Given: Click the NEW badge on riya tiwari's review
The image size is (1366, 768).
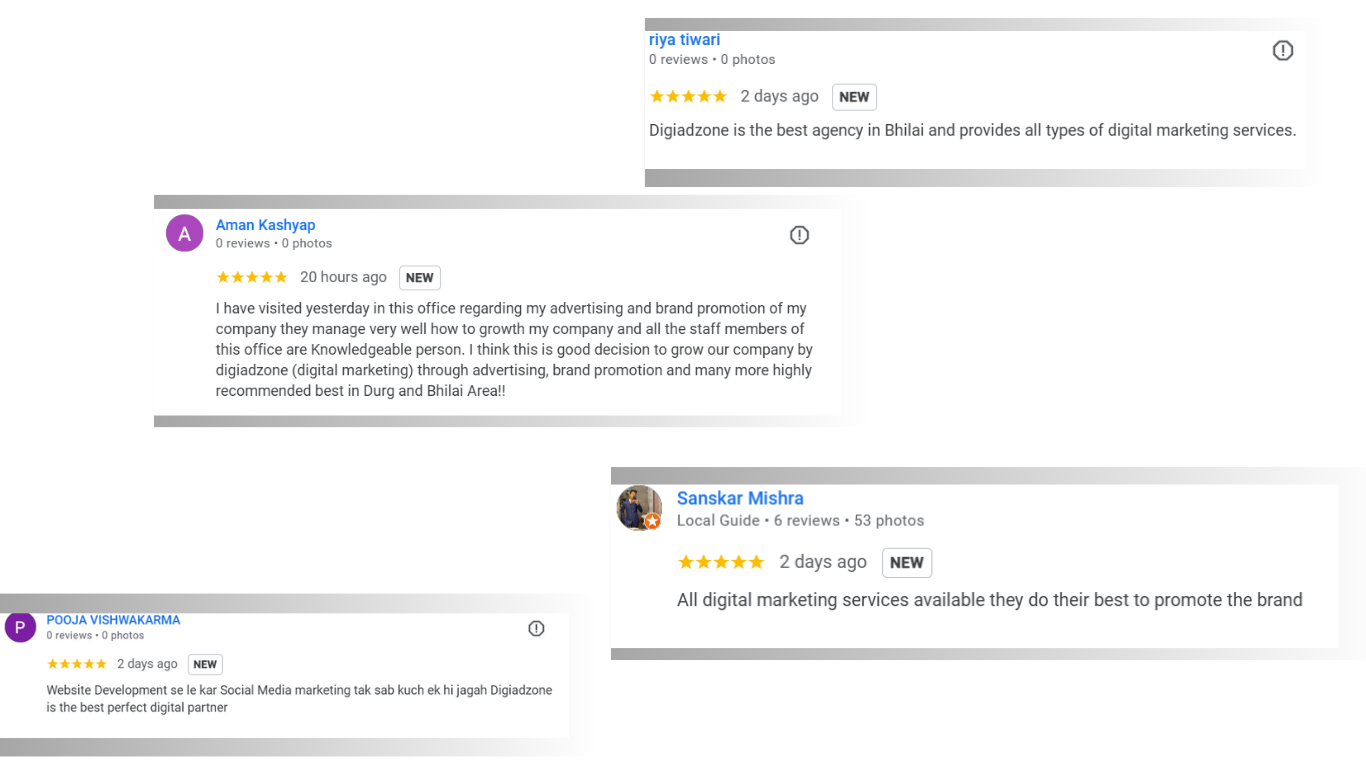Looking at the screenshot, I should point(854,97).
